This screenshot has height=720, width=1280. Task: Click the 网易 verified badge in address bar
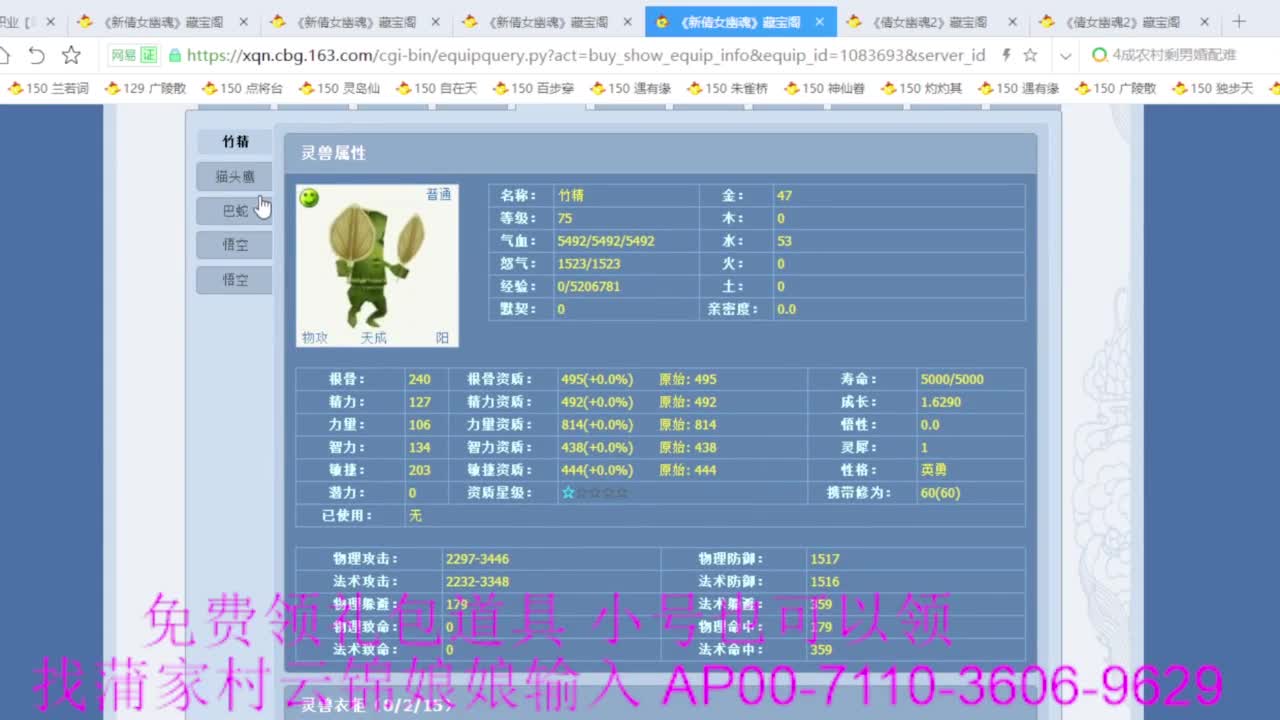pos(134,56)
